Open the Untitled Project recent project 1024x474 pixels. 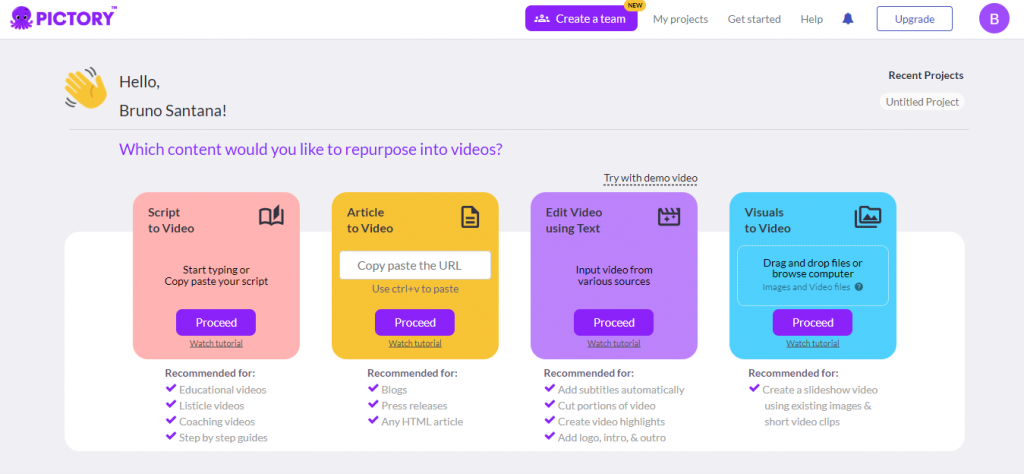(x=922, y=101)
